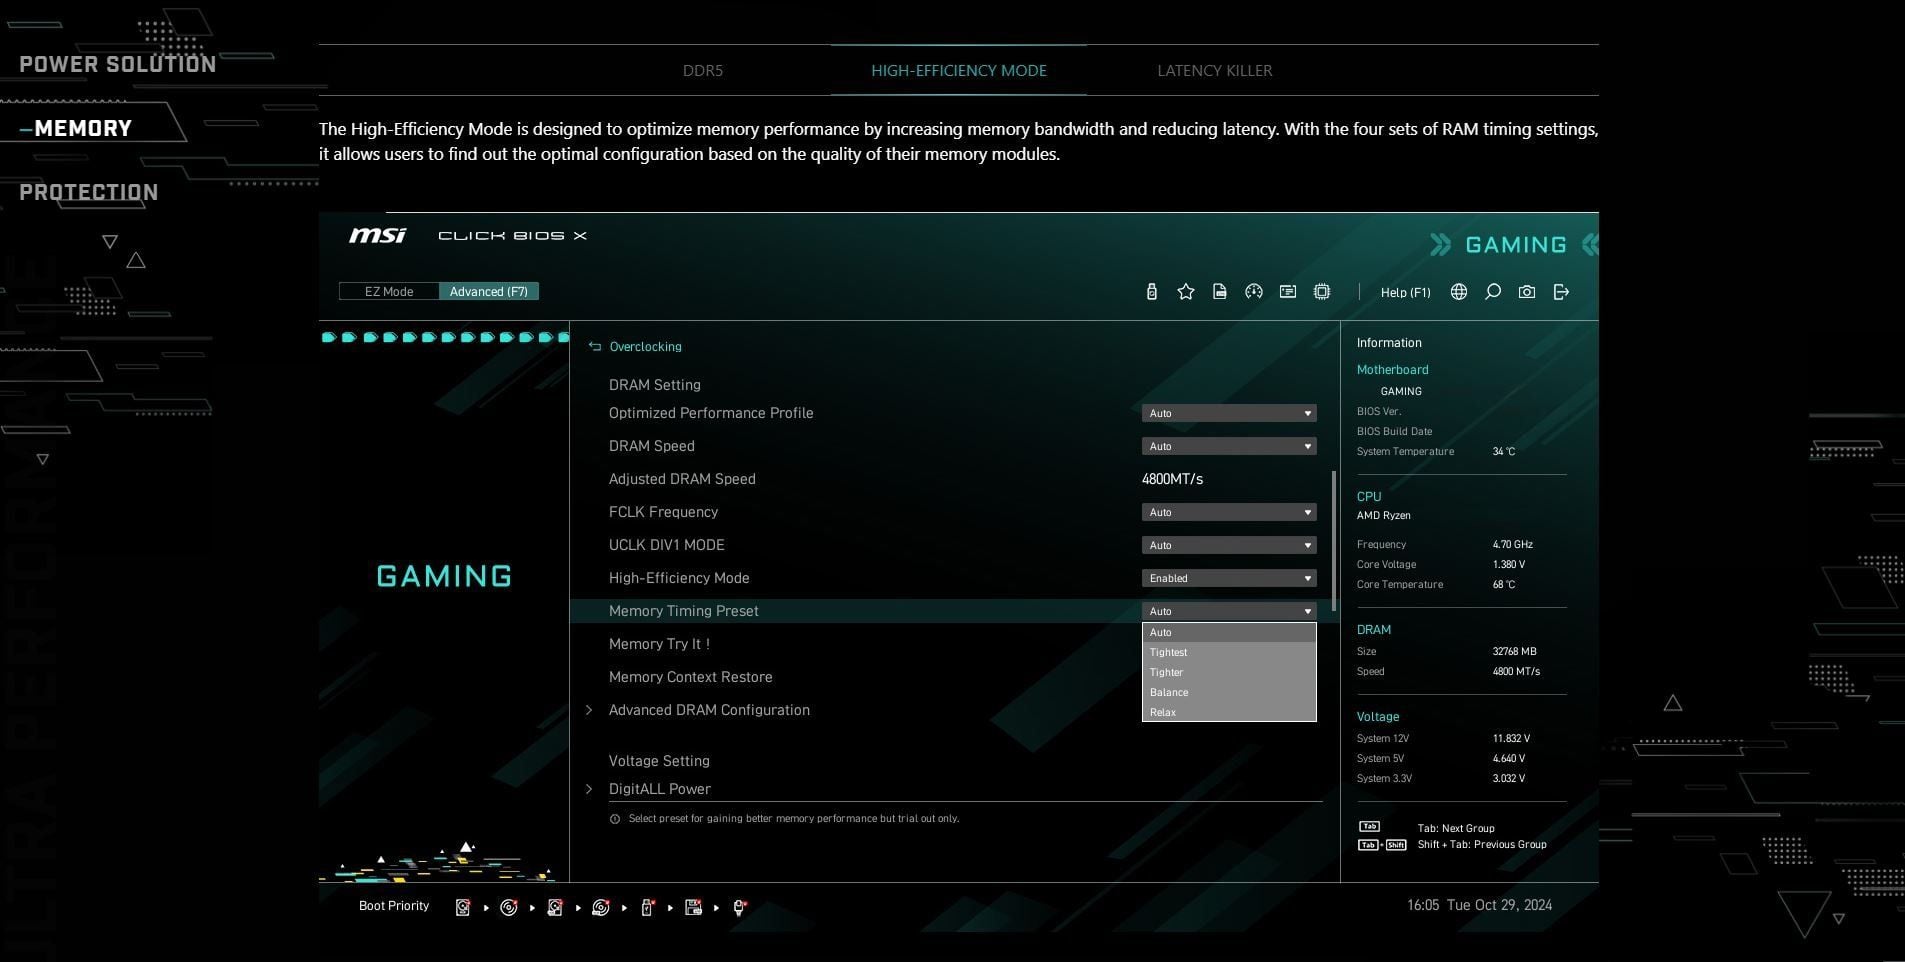Viewport: 1905px width, 962px height.
Task: Click the Help (F1) button
Action: pyautogui.click(x=1405, y=292)
